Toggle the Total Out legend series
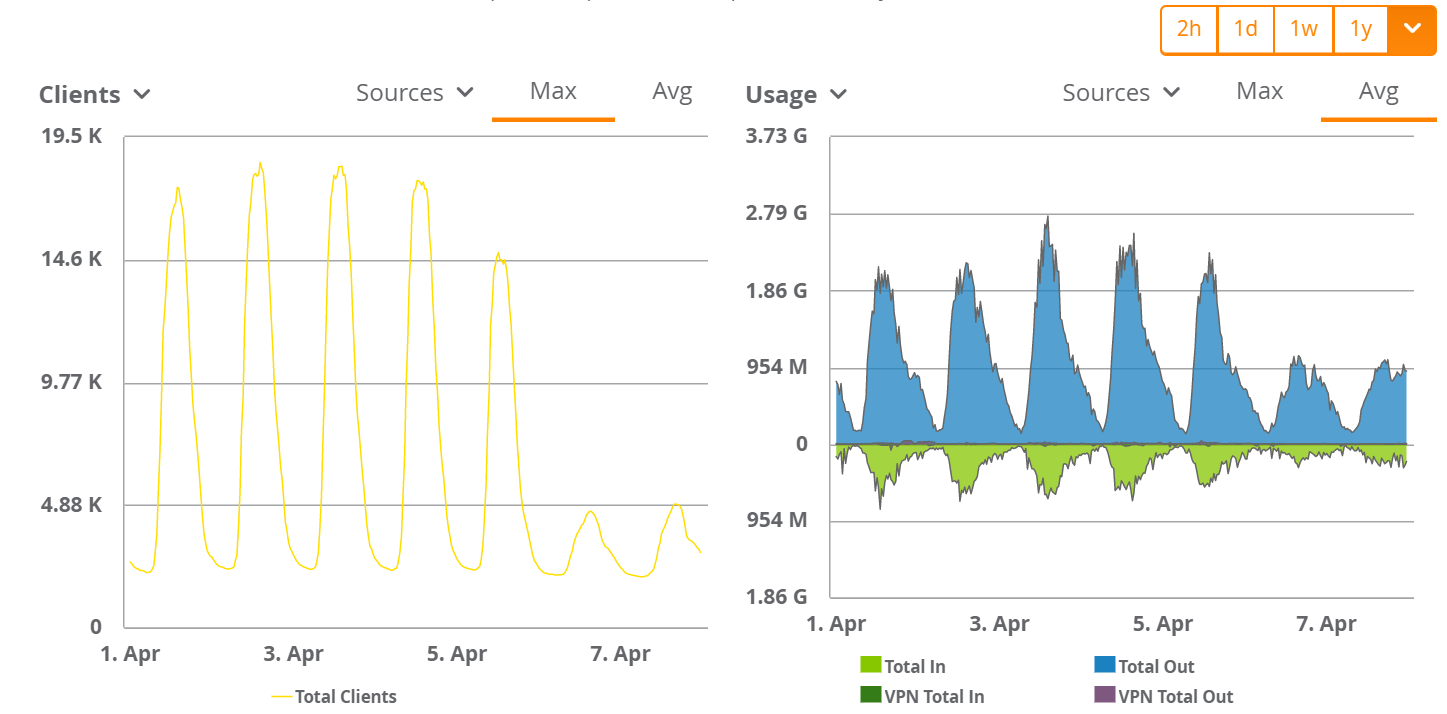This screenshot has width=1447, height=714. 1144,667
